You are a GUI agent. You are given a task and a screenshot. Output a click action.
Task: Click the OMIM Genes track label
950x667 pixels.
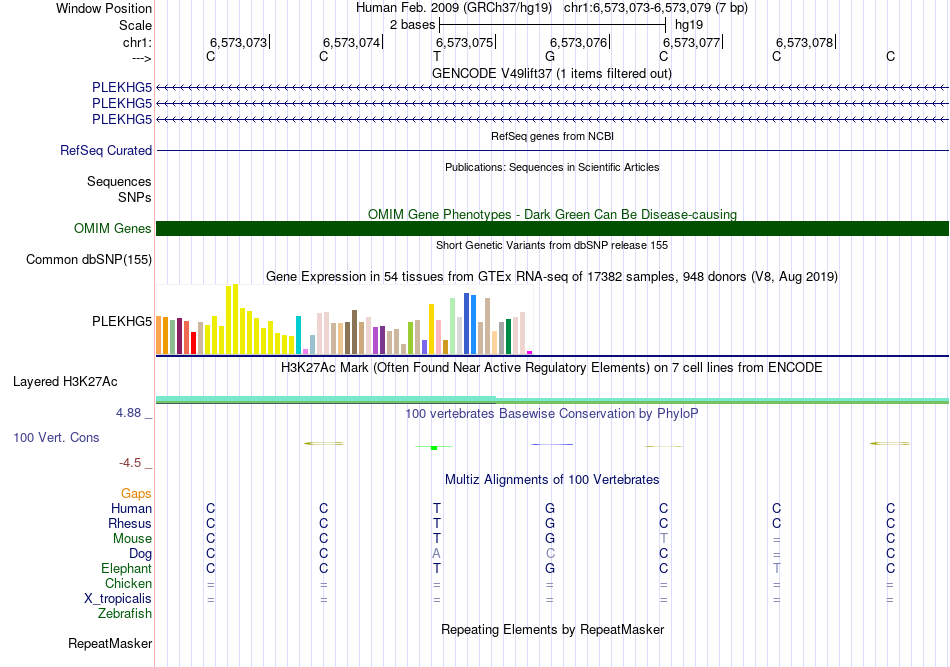point(112,228)
